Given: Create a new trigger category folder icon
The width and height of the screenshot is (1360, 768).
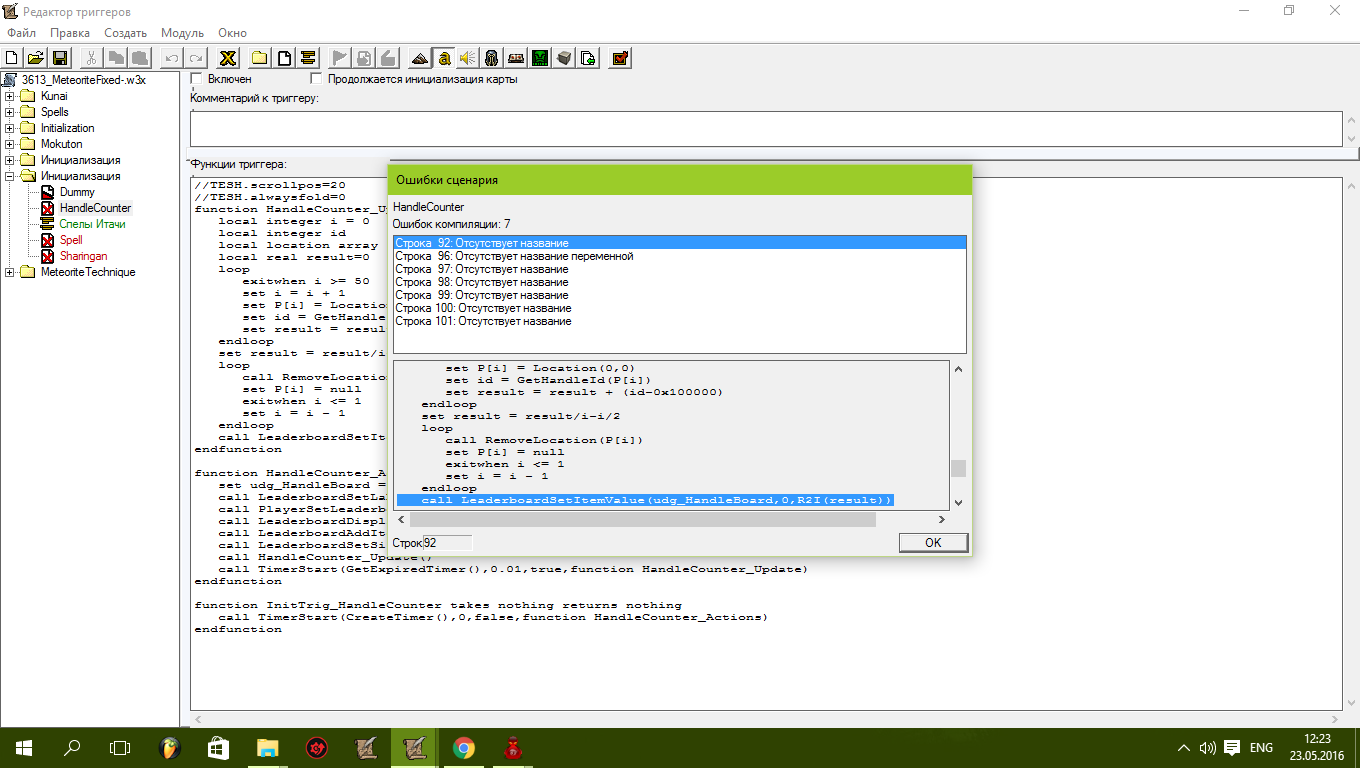Looking at the screenshot, I should [x=259, y=58].
